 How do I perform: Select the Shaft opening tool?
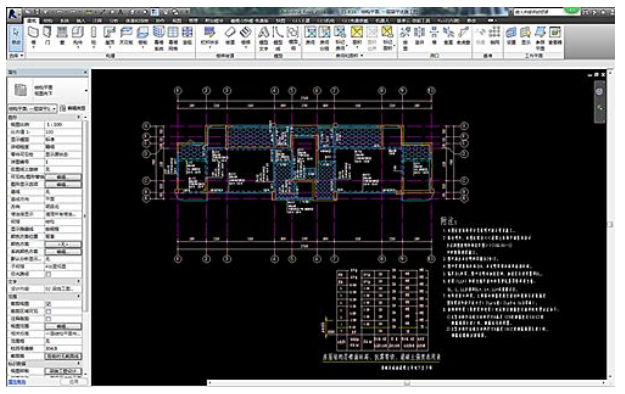(419, 35)
